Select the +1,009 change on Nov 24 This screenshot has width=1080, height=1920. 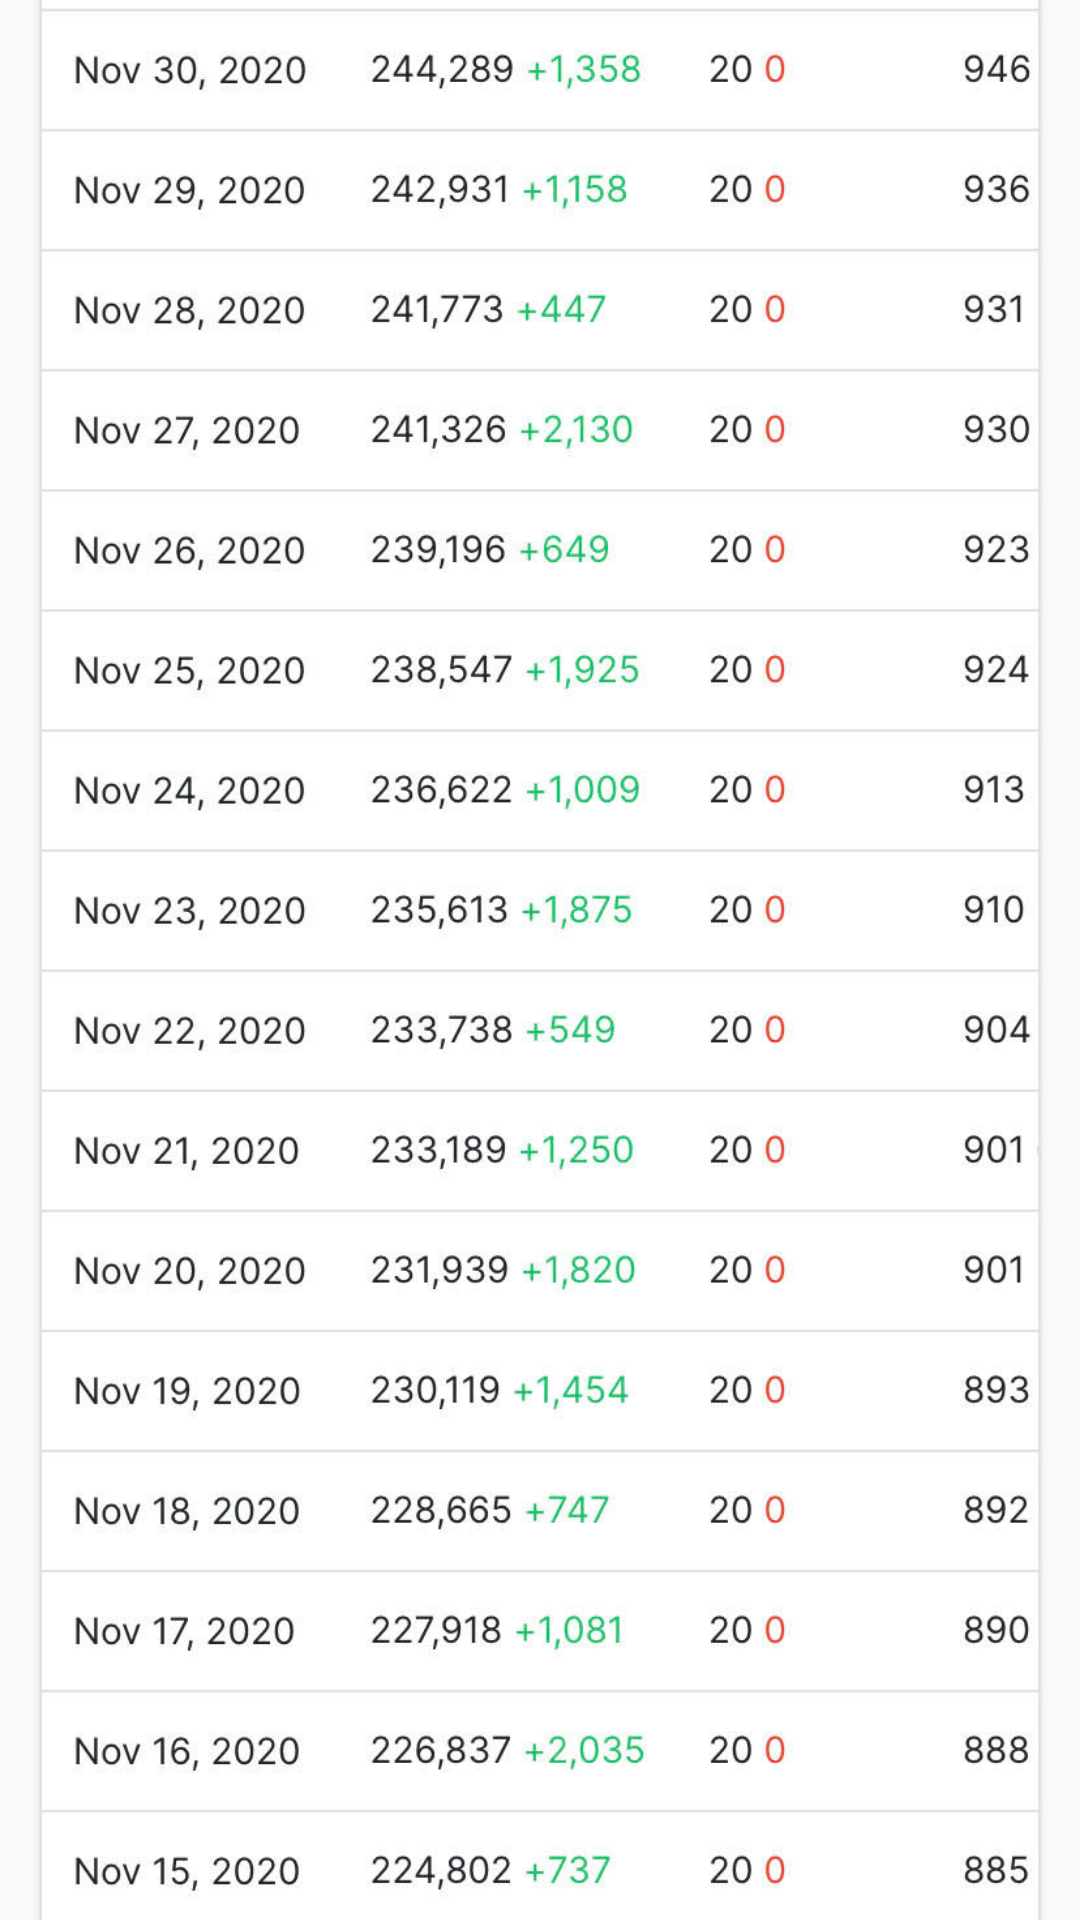[582, 789]
